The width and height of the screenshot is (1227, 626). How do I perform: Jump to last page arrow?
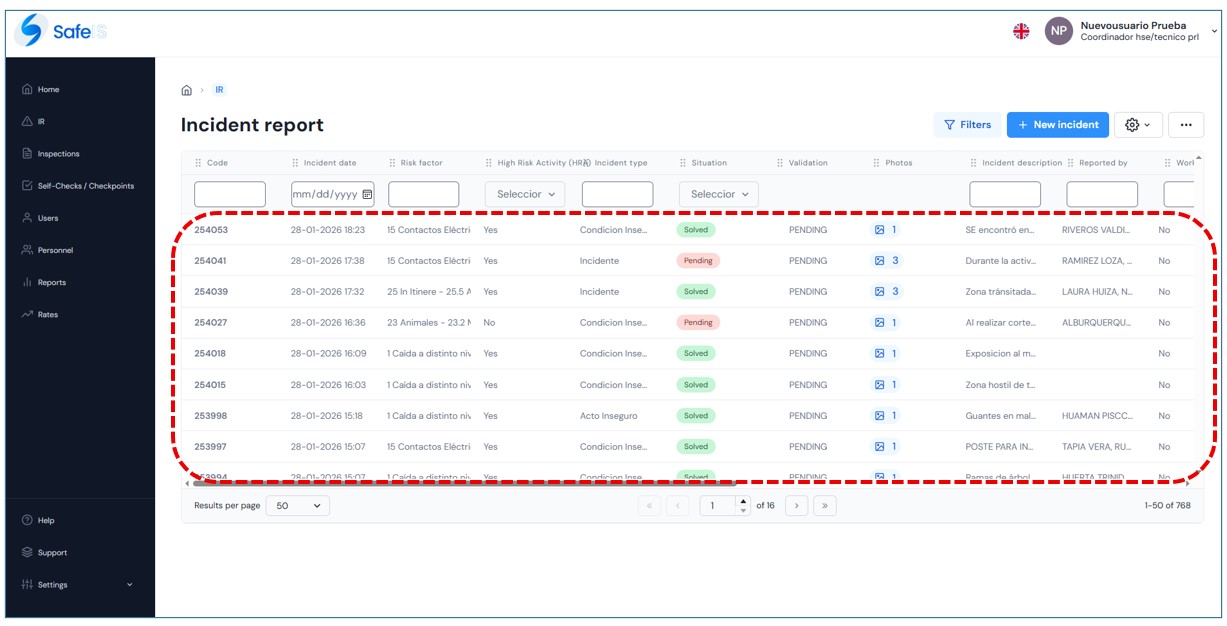824,506
